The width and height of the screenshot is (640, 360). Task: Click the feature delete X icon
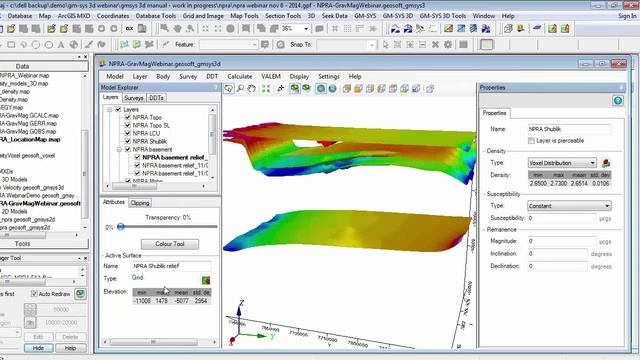tap(435, 44)
